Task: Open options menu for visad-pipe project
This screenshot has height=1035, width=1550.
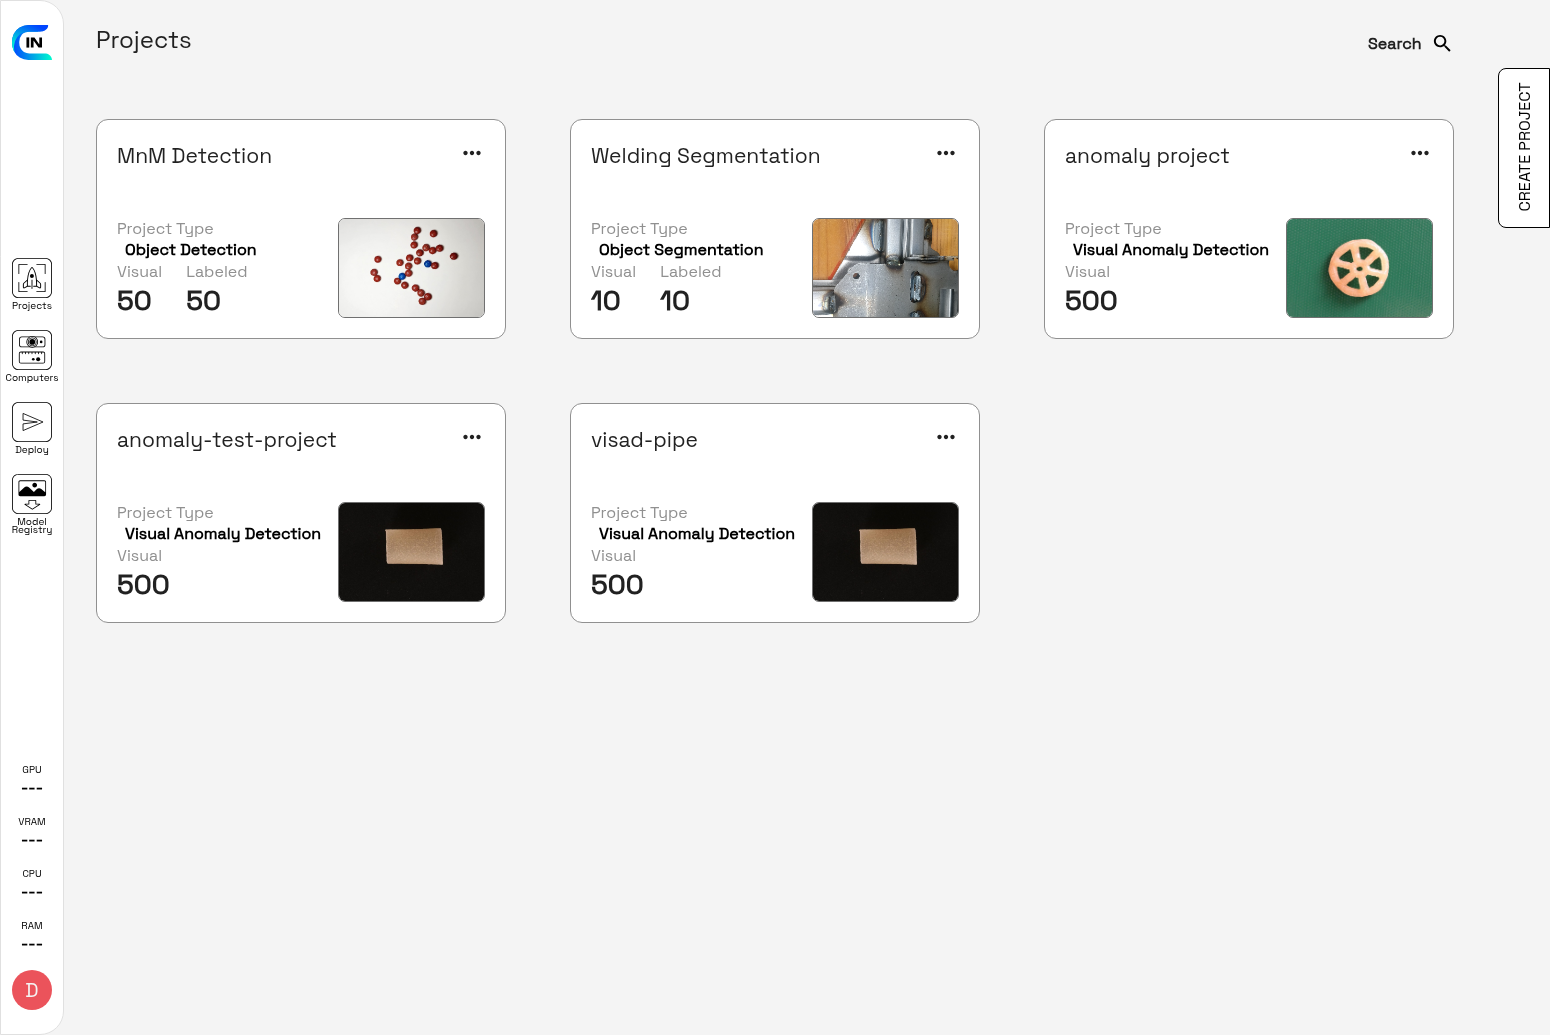Action: 945,437
